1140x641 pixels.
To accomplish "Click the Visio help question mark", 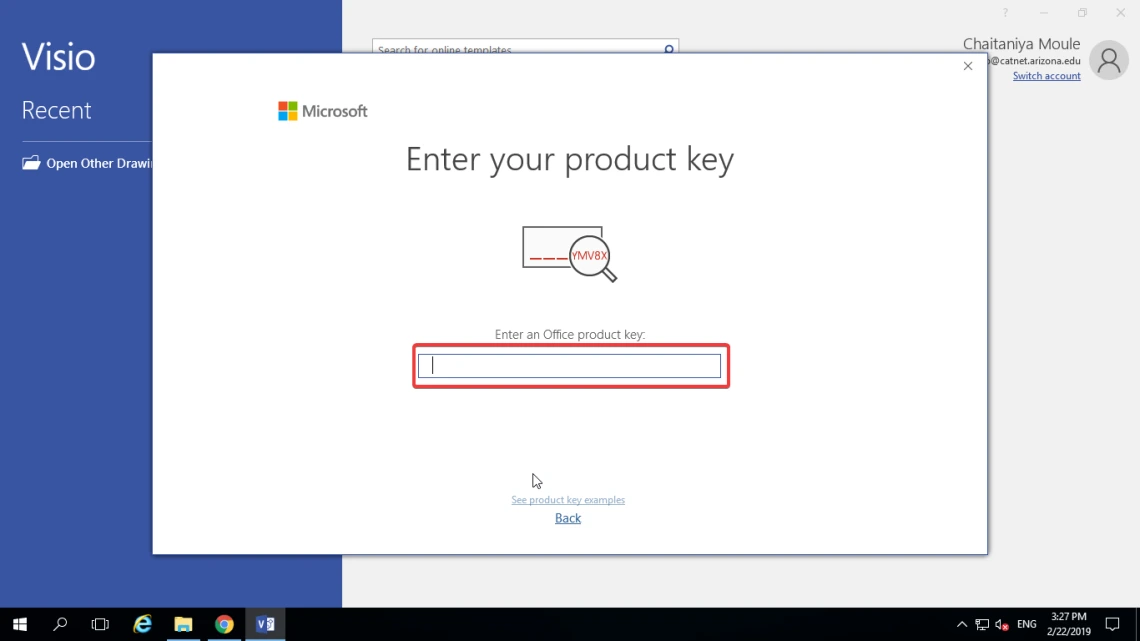I will [1005, 12].
